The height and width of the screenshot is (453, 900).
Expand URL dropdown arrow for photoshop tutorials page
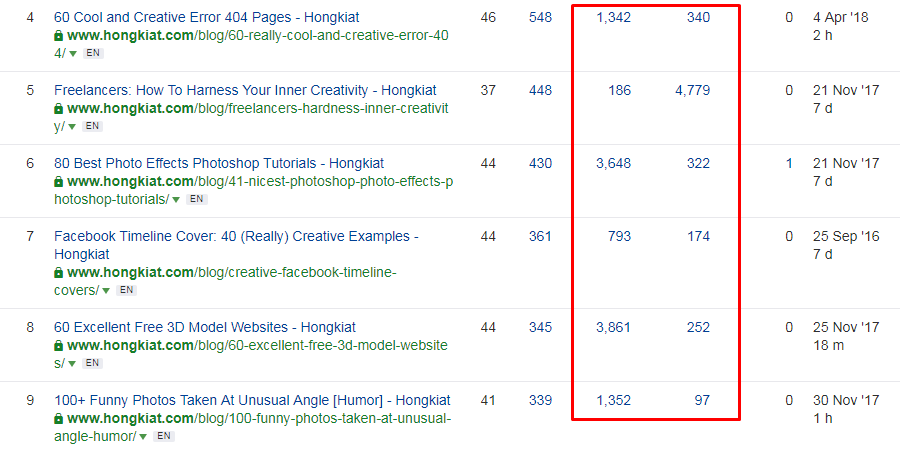click(x=176, y=200)
